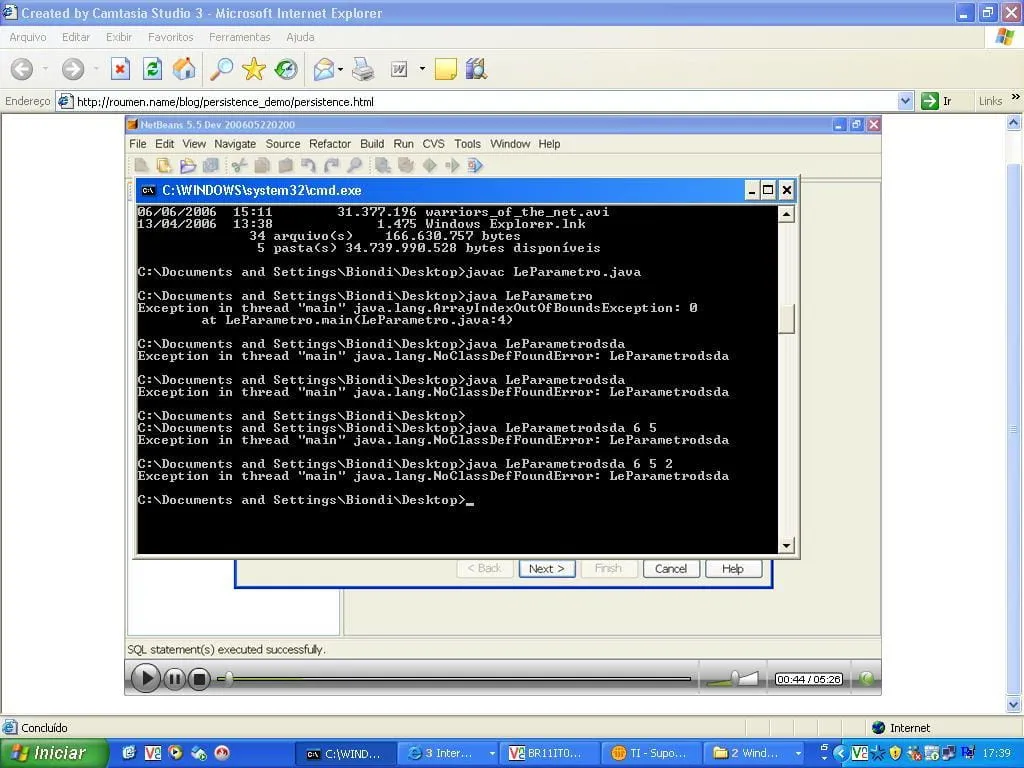Open Forward button history dropdown arrow
This screenshot has height=768, width=1024.
point(96,69)
